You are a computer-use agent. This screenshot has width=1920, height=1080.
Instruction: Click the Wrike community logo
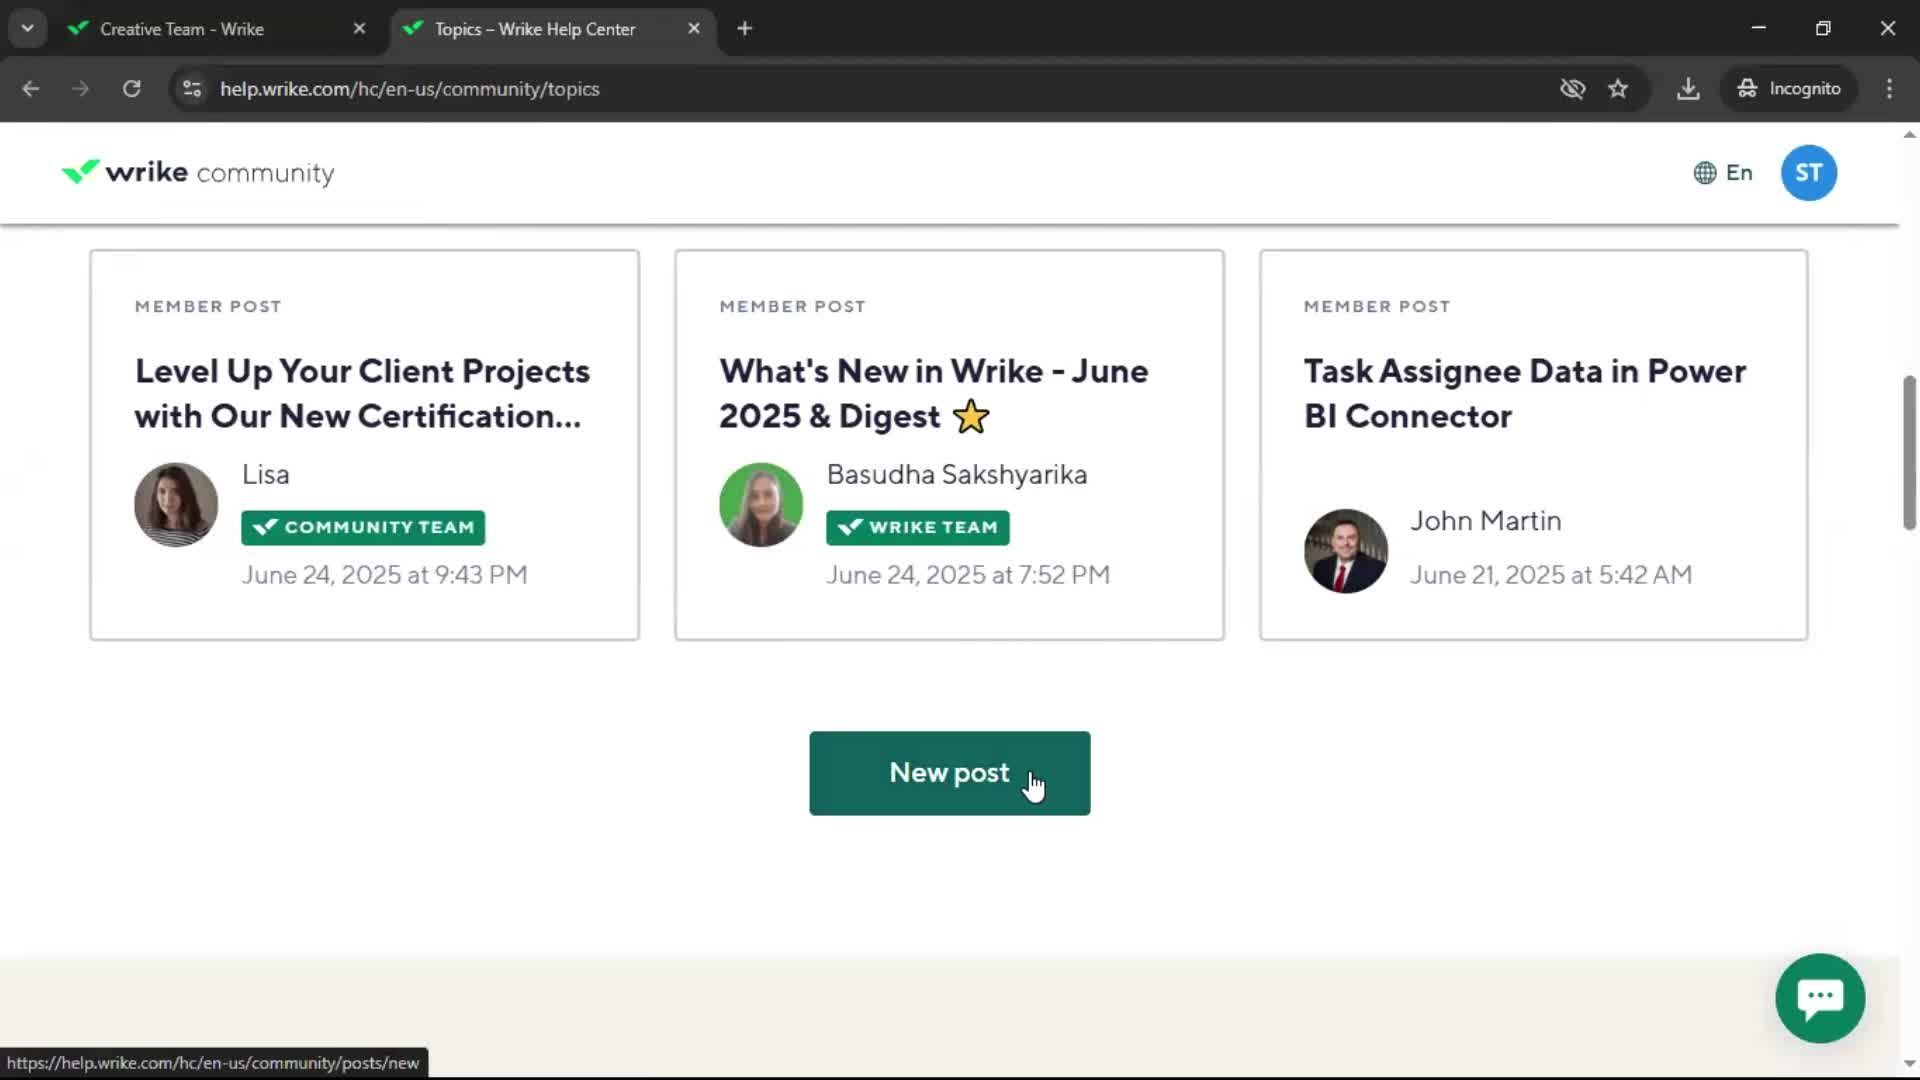(x=197, y=173)
